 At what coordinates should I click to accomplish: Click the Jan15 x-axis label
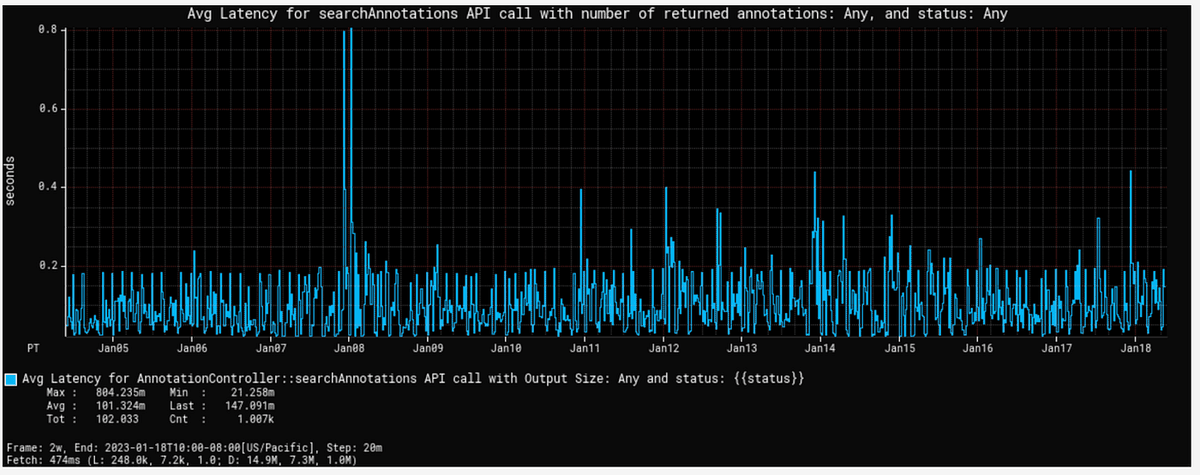(x=900, y=348)
